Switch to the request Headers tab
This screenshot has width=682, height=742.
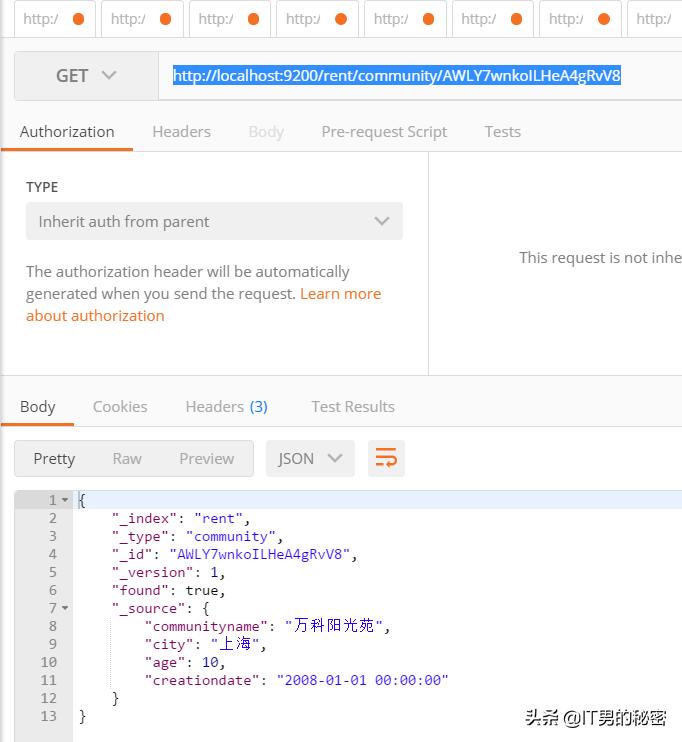pos(182,132)
